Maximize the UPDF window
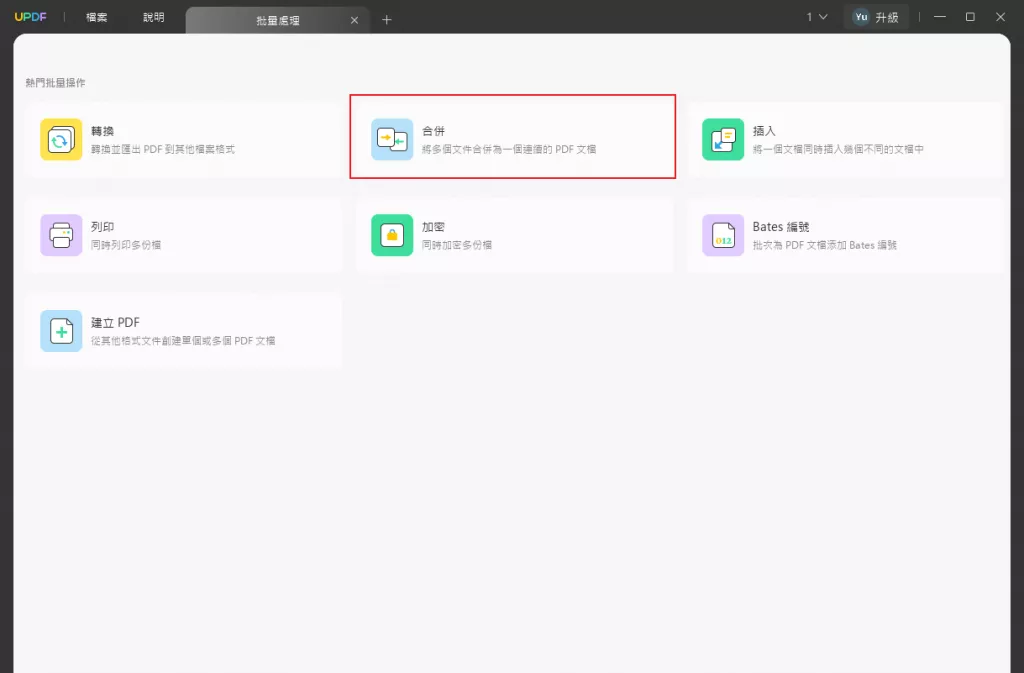 coord(970,17)
